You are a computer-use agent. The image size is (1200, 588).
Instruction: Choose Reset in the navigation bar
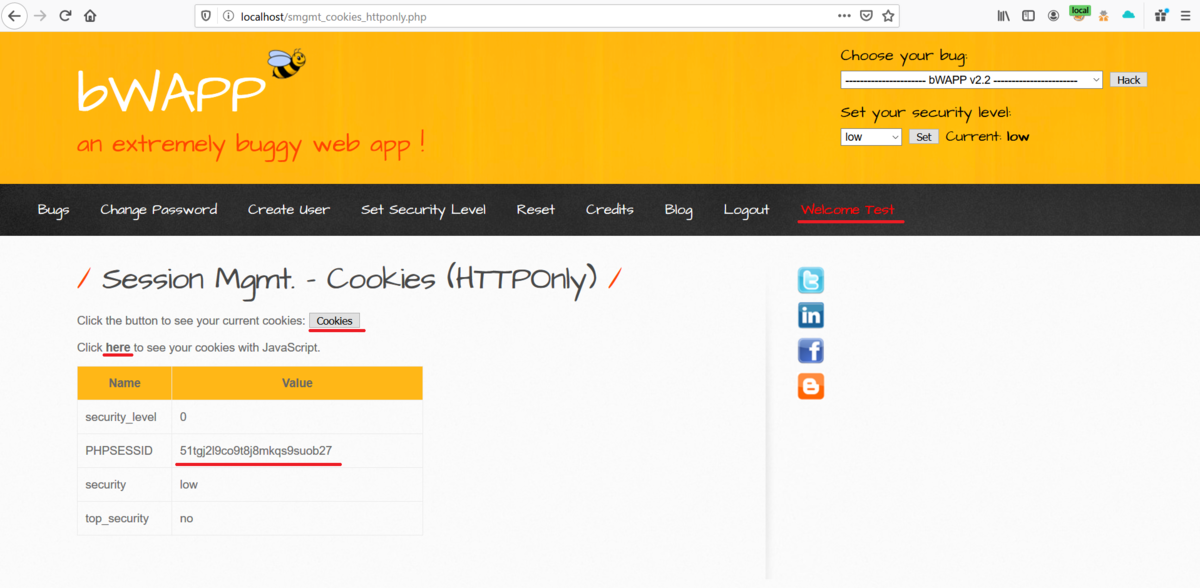(536, 210)
